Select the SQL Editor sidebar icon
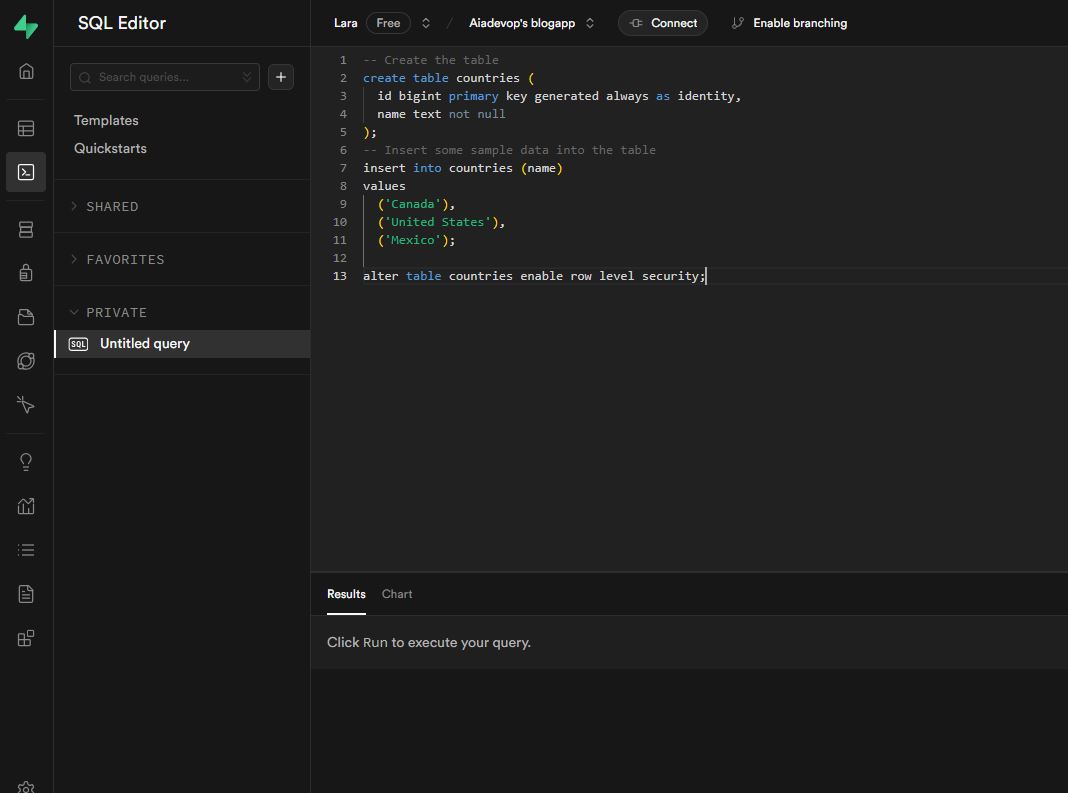Viewport: 1068px width, 793px height. pos(26,172)
